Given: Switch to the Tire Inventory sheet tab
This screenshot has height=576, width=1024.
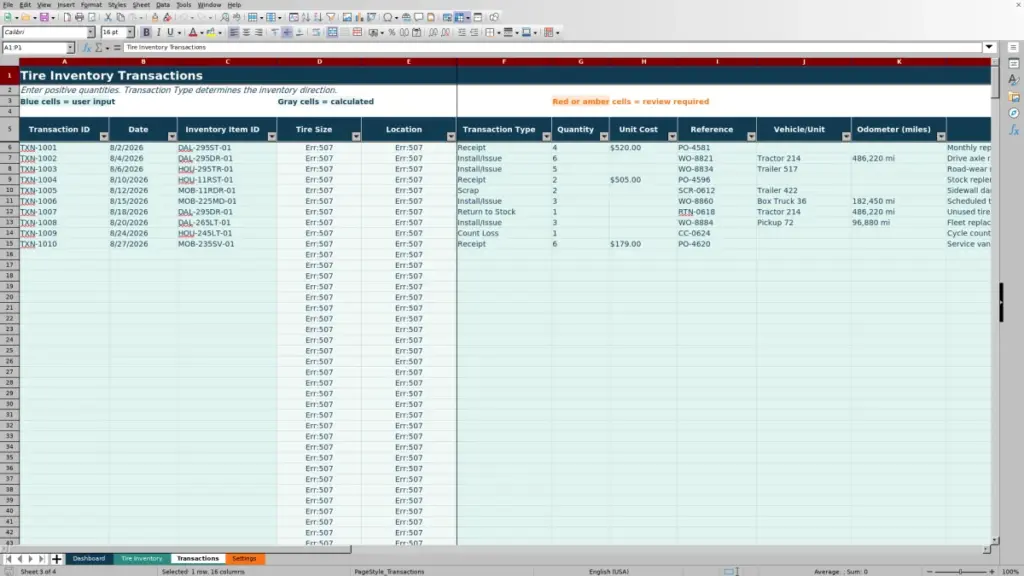Looking at the screenshot, I should point(142,559).
